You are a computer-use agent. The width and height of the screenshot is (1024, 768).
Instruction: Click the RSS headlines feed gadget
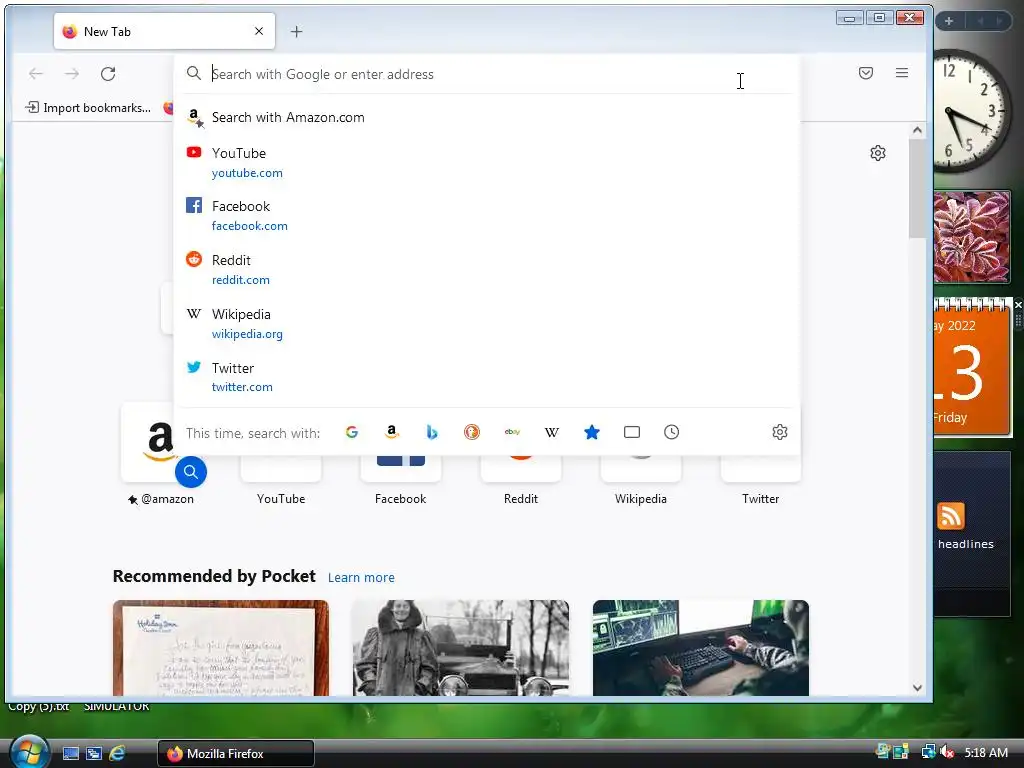click(971, 532)
